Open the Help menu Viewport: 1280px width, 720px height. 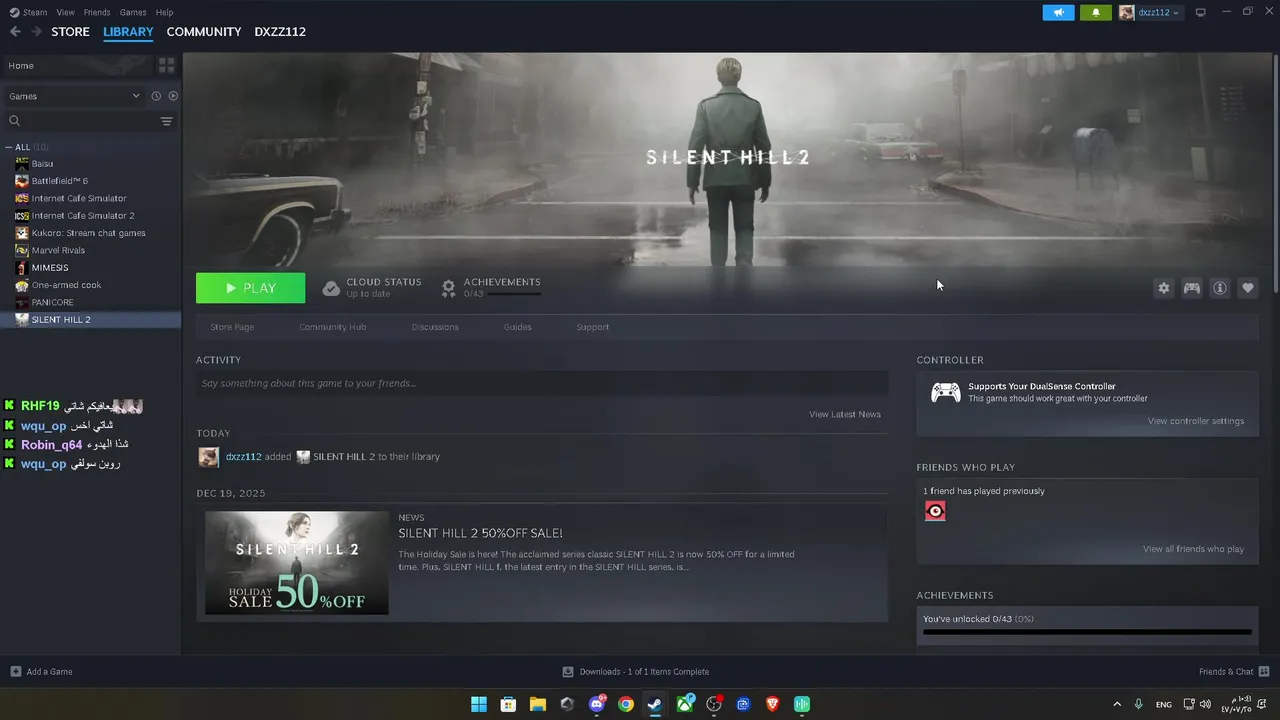pos(165,12)
